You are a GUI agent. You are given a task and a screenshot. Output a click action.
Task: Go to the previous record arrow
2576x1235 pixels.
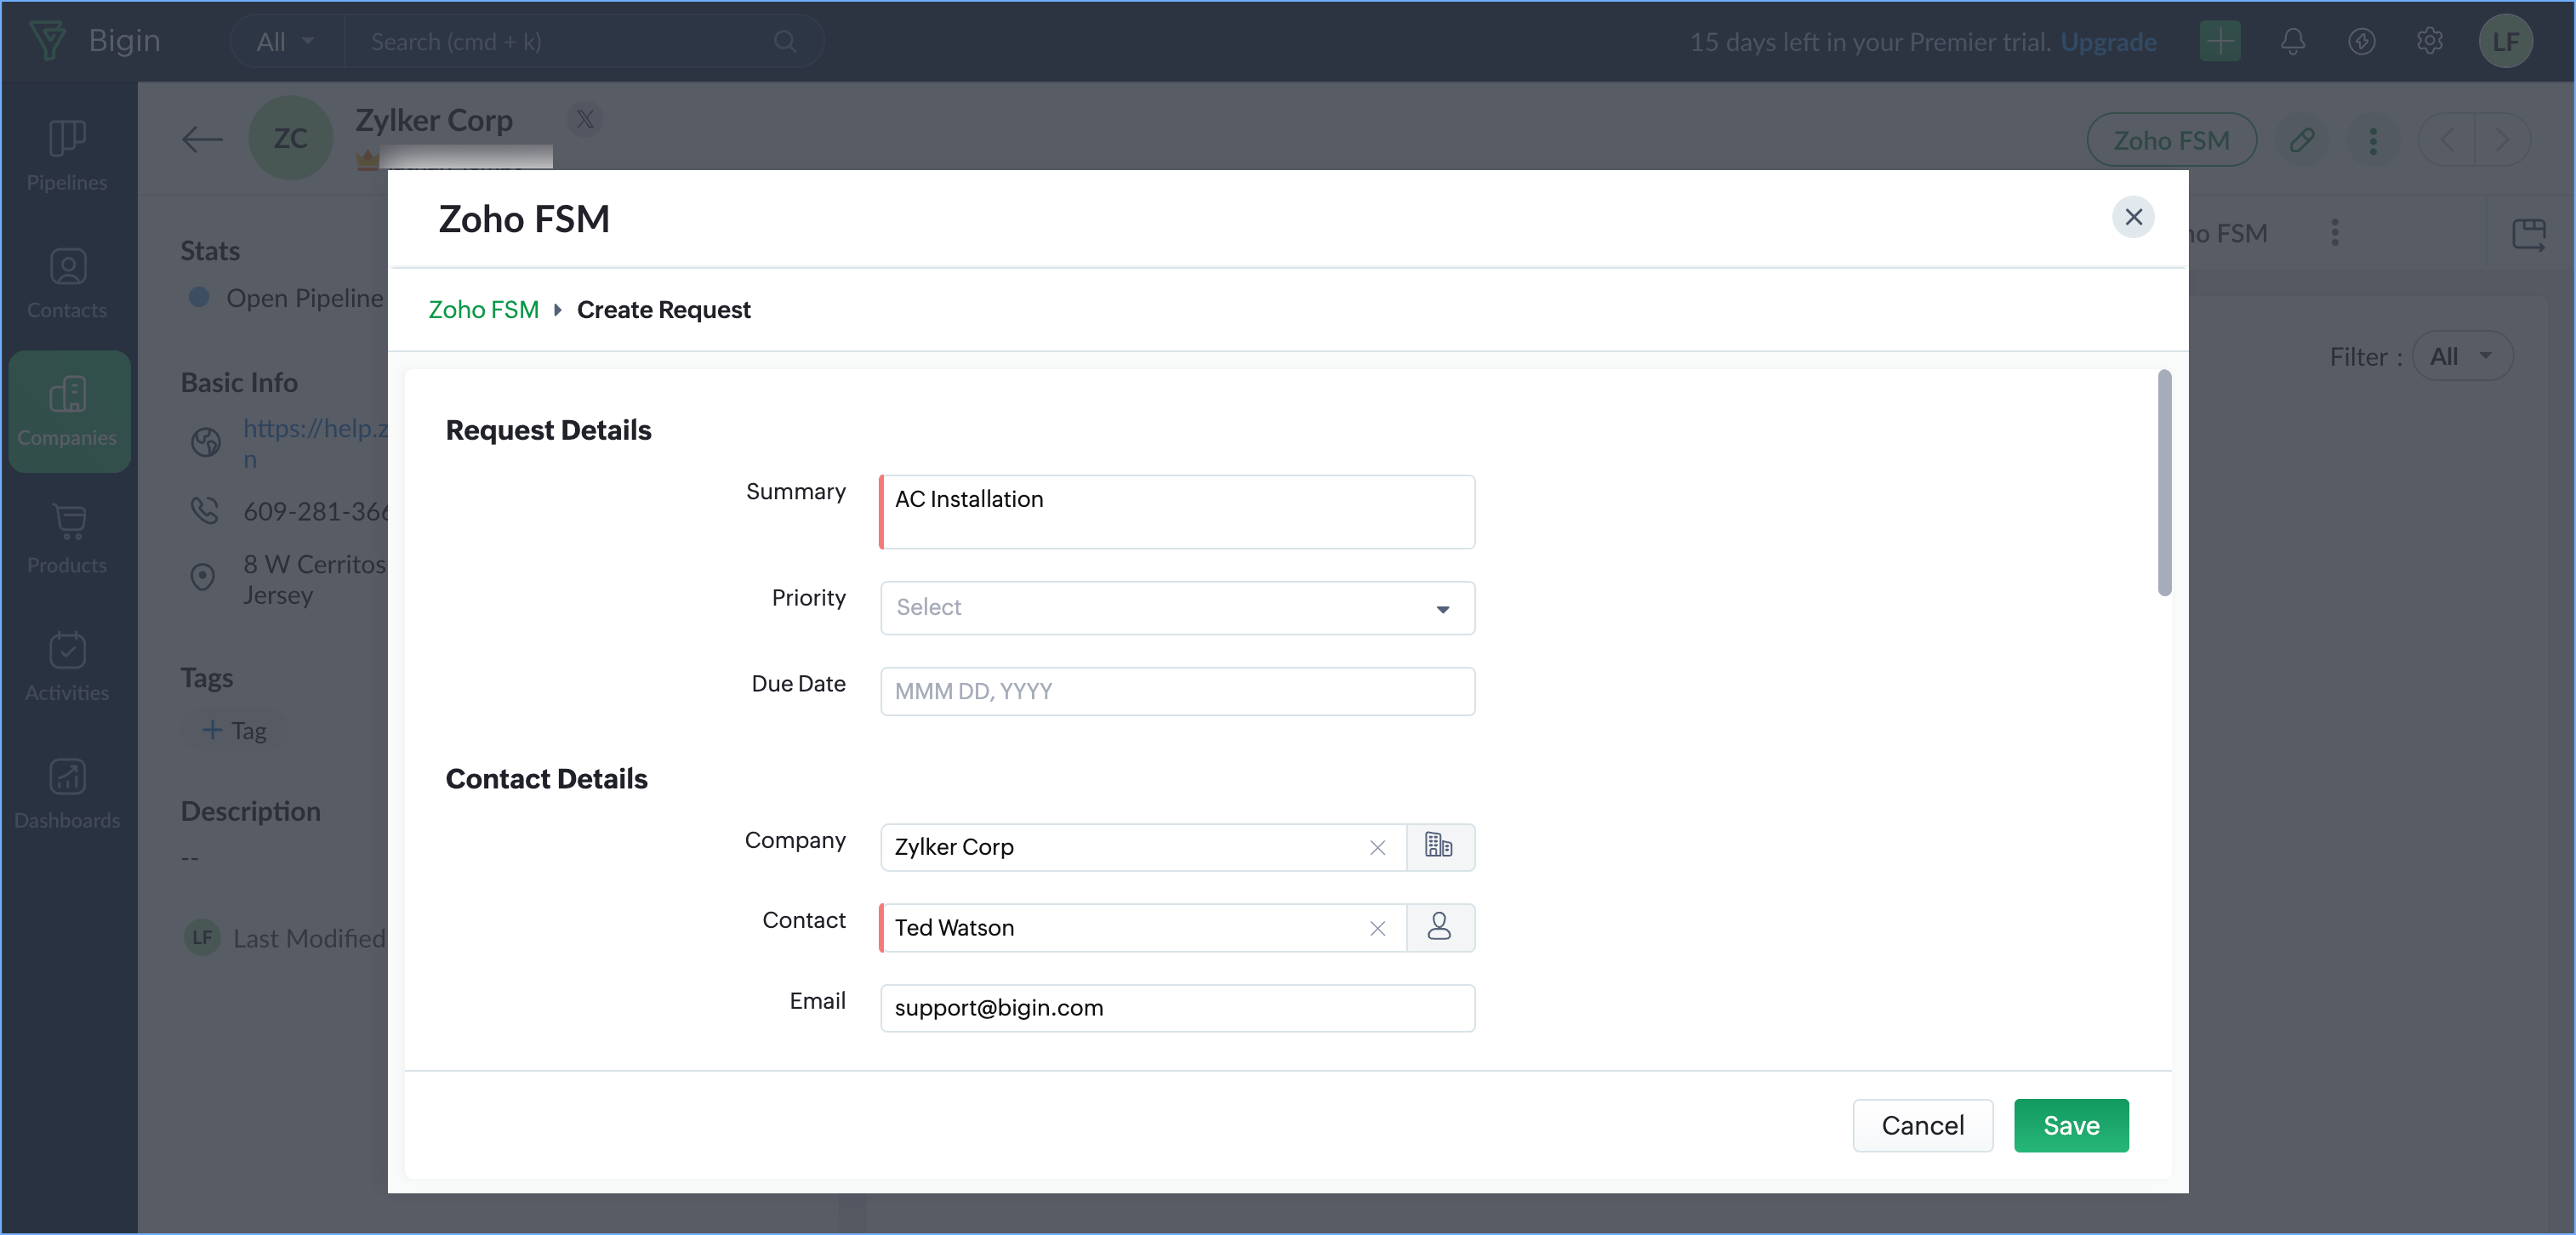pyautogui.click(x=2446, y=140)
